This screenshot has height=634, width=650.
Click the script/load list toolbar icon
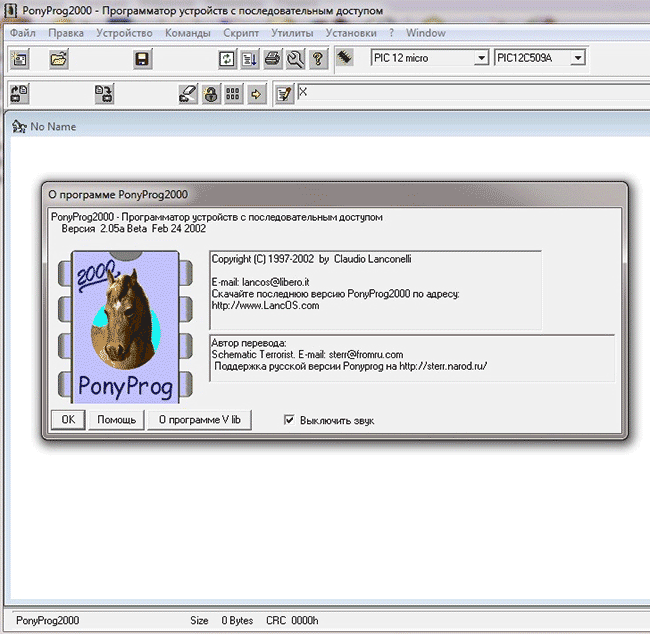click(x=250, y=59)
